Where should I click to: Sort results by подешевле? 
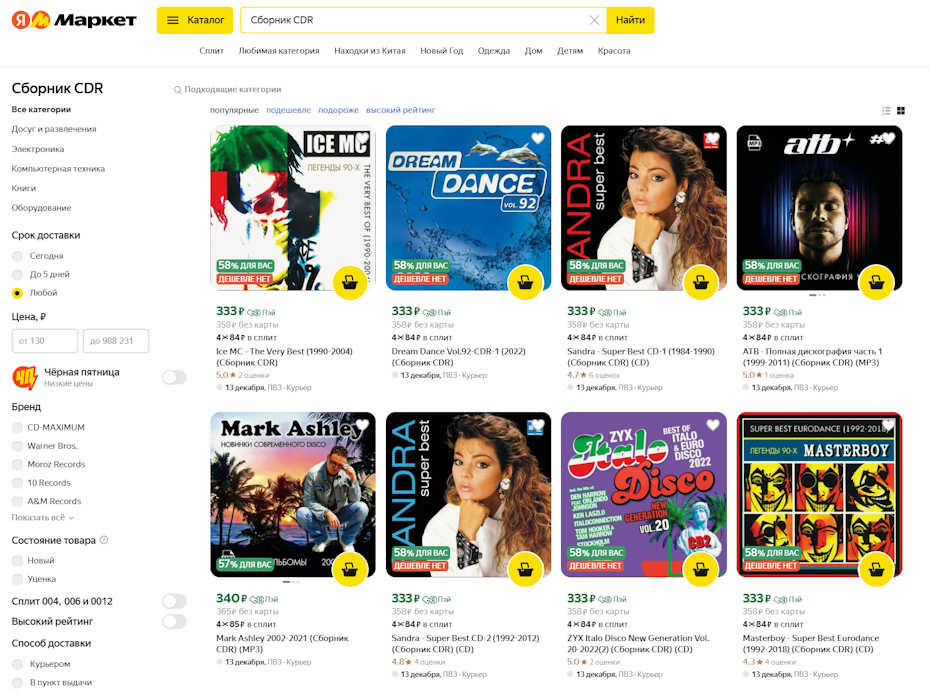click(x=288, y=110)
